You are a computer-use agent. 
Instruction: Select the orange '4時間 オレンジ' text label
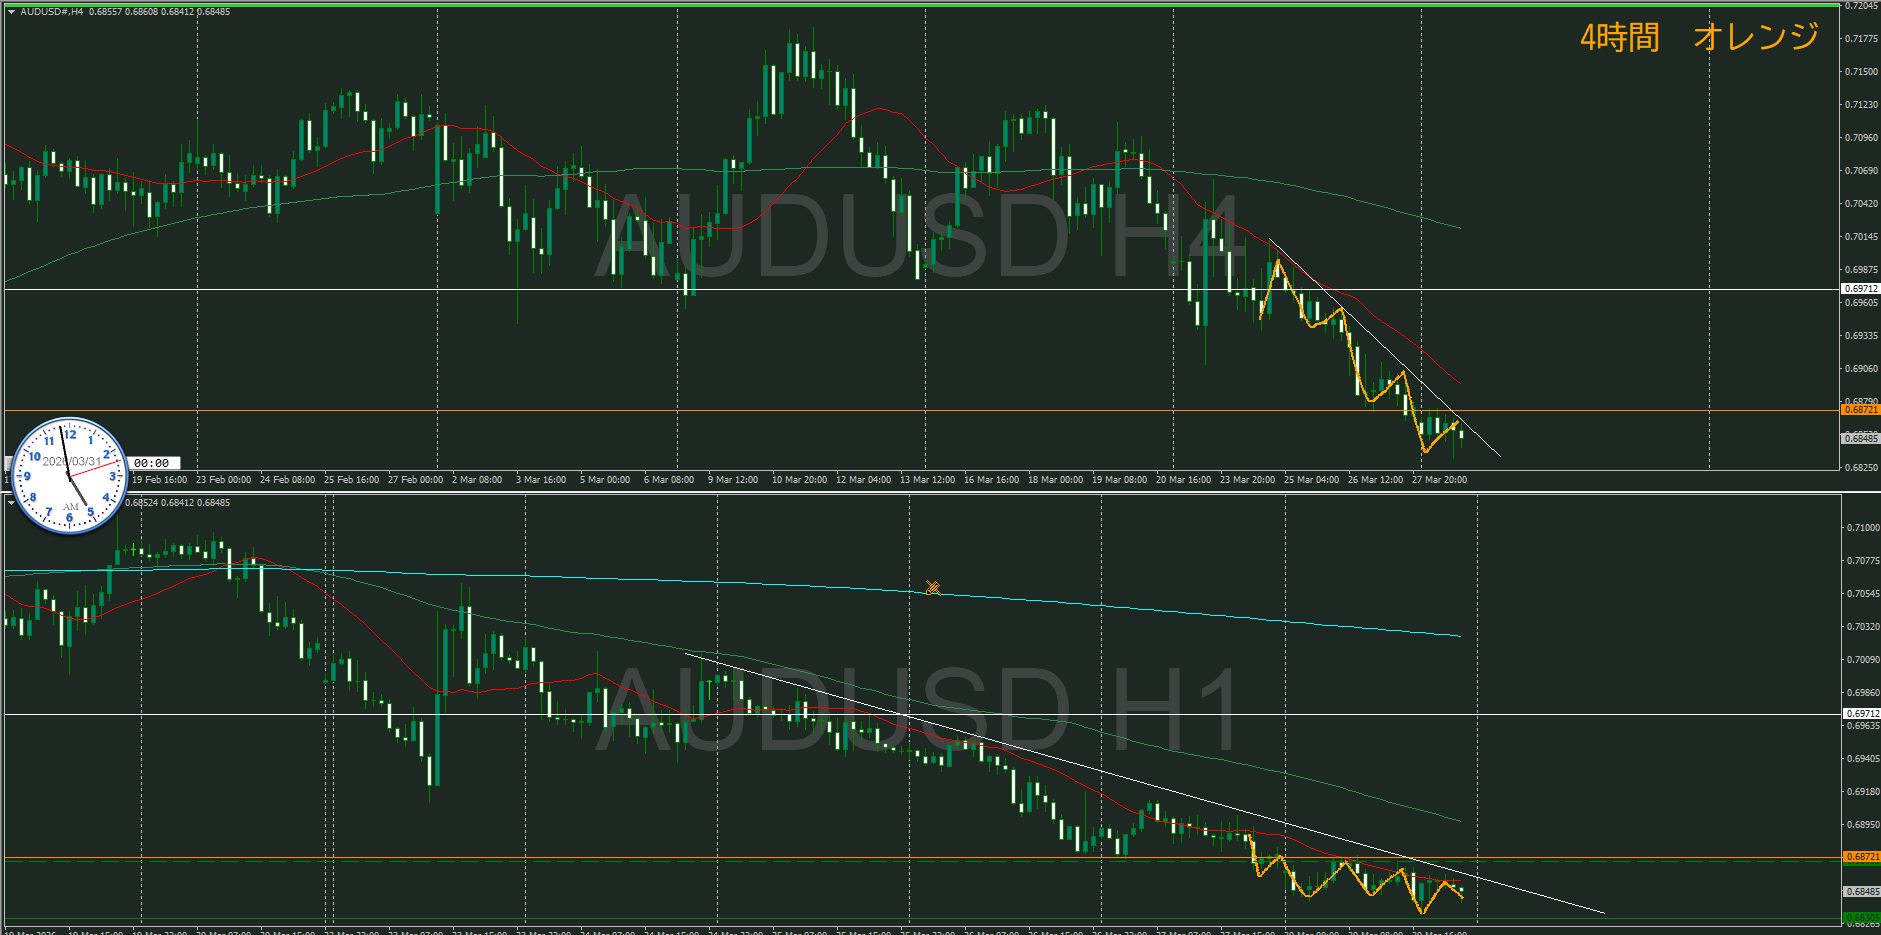[x=1698, y=37]
